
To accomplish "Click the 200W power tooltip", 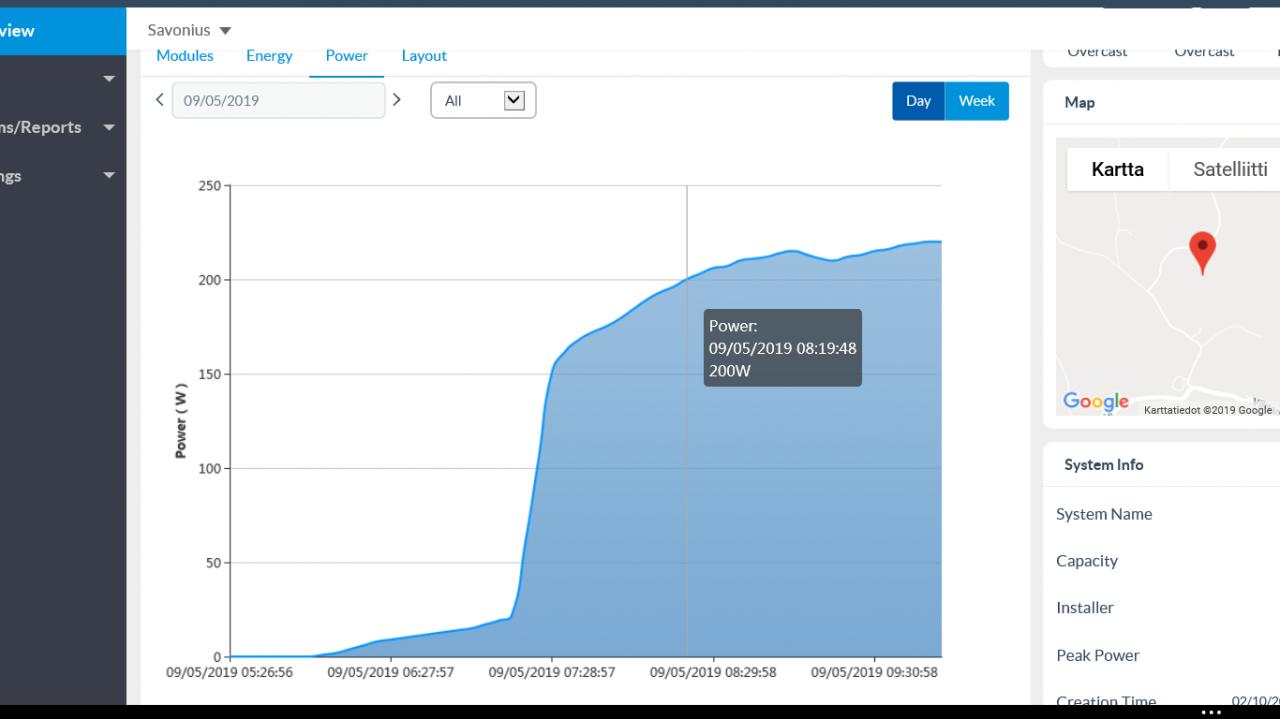I will coord(783,348).
